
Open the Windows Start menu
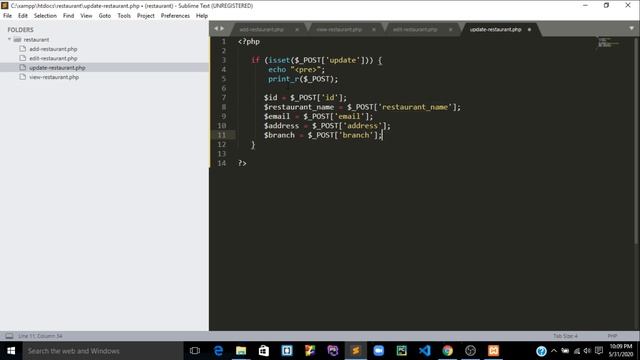tap(11, 351)
